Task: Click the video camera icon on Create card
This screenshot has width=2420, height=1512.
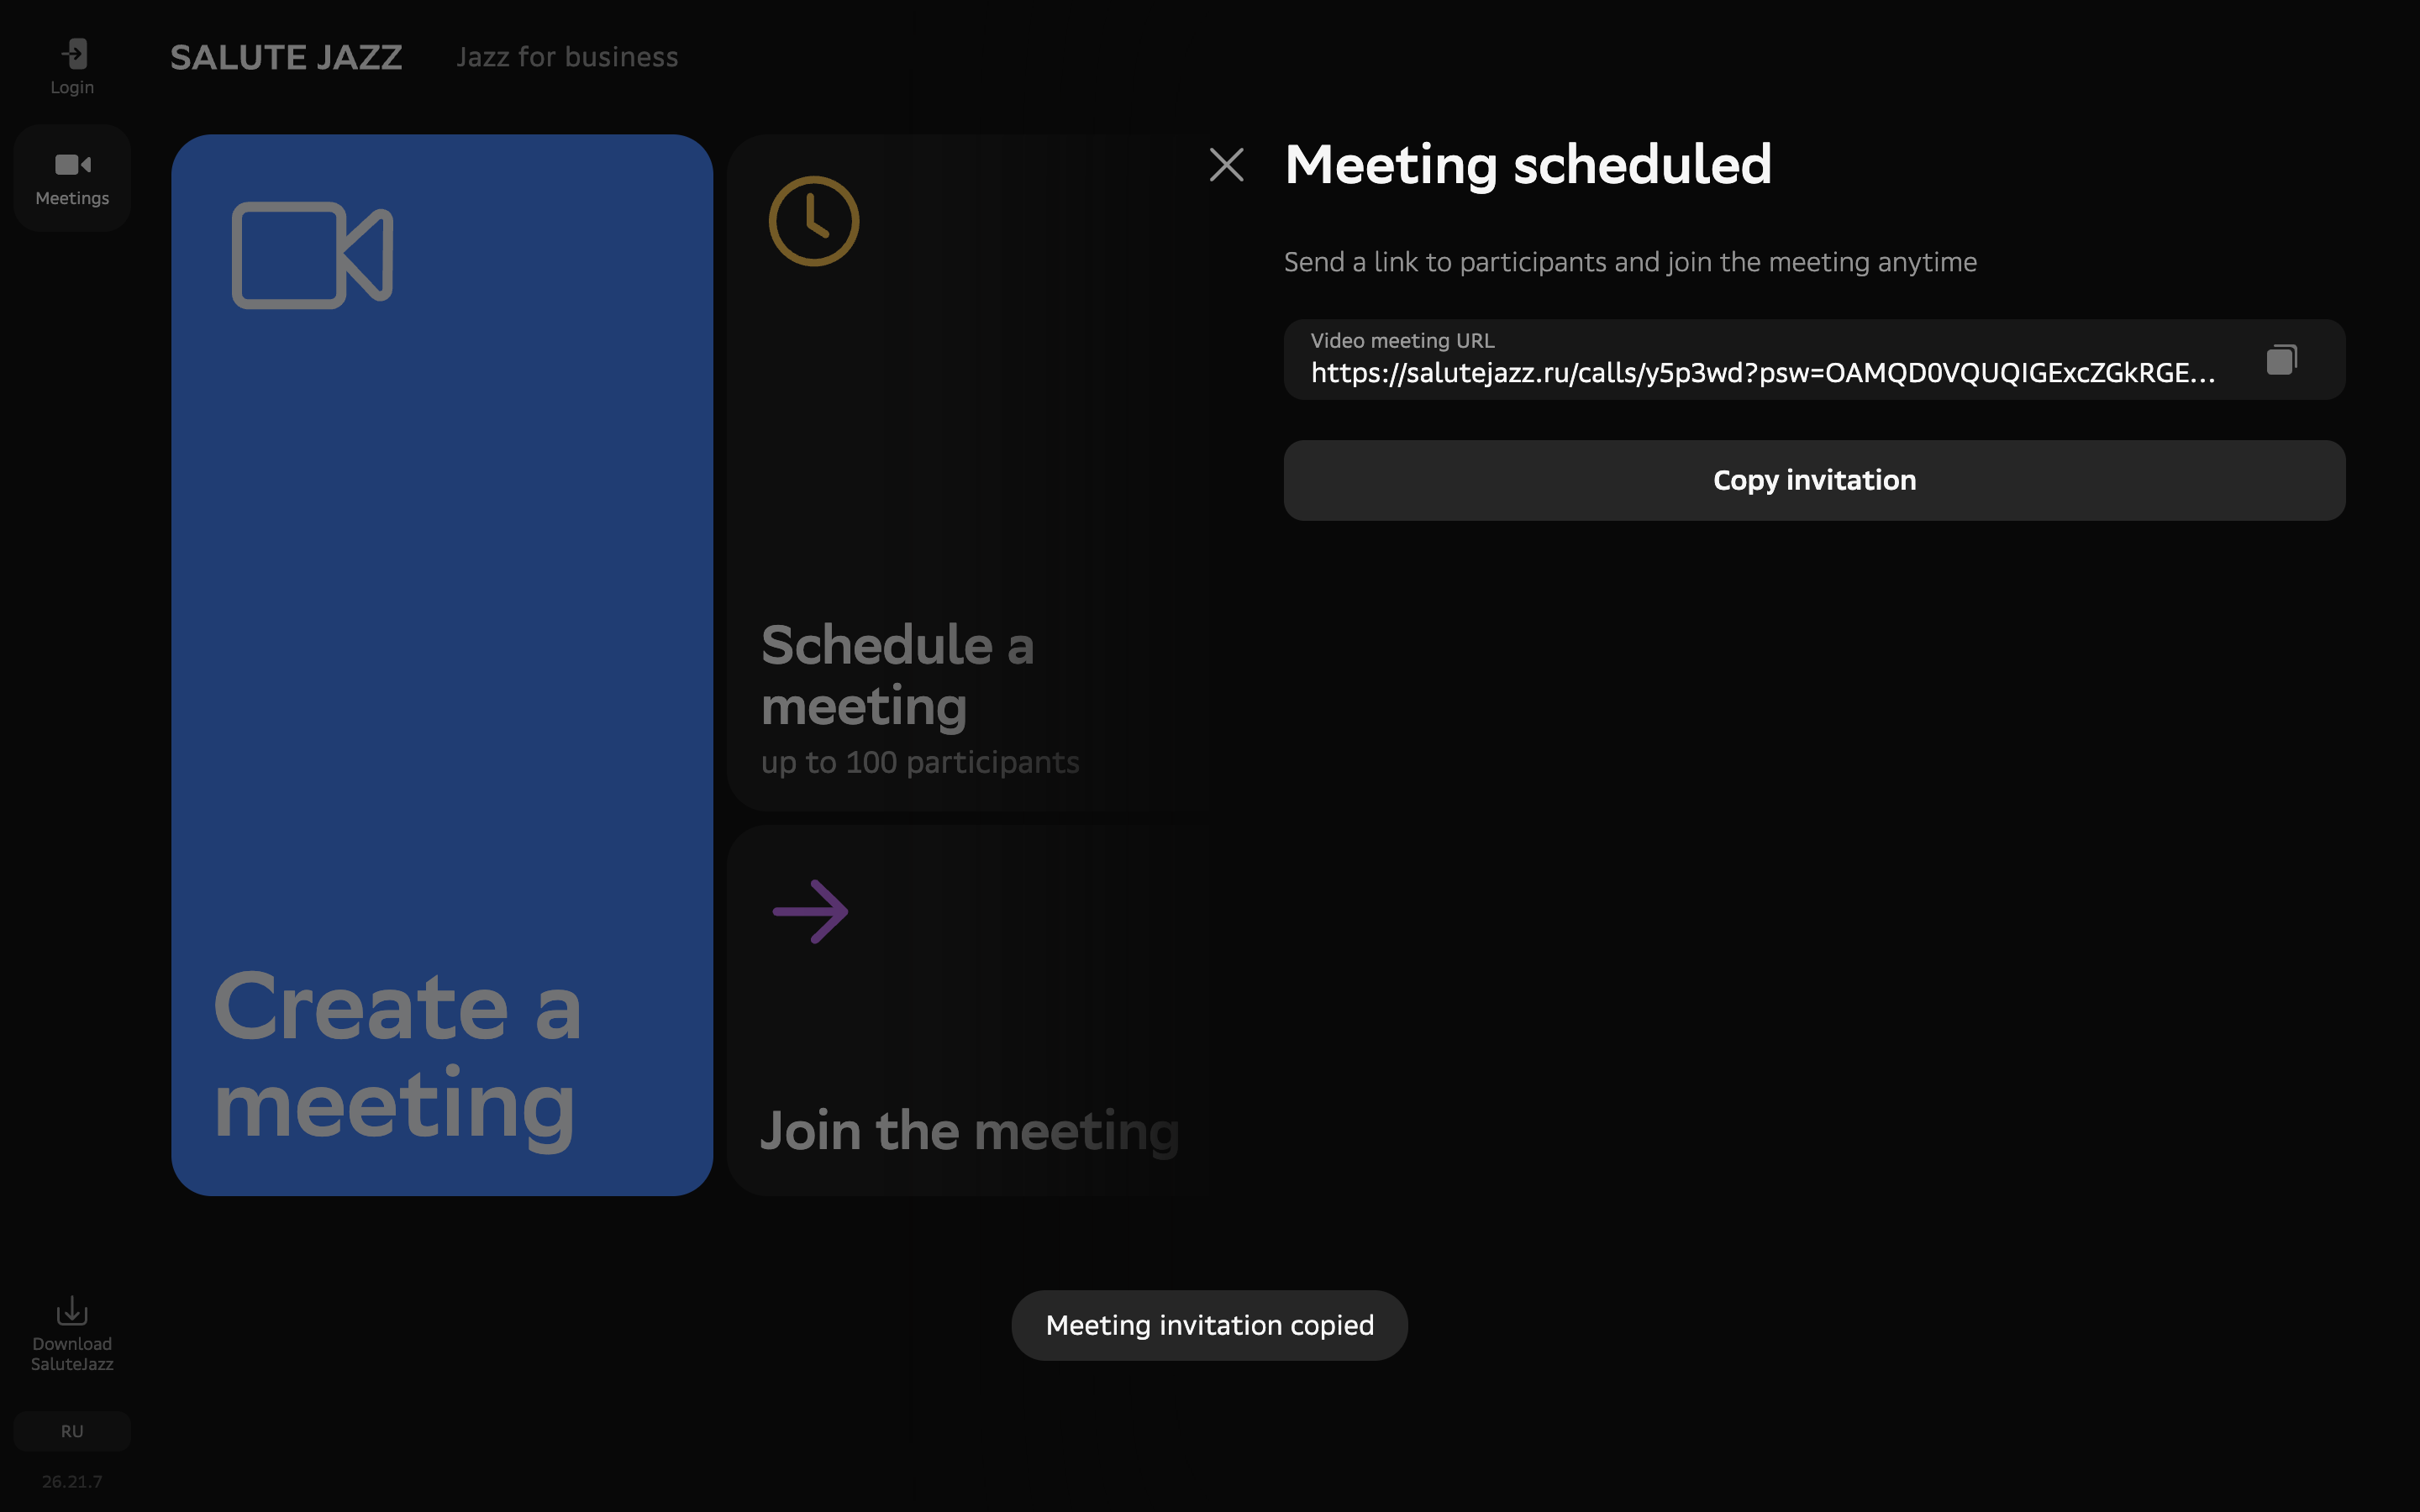Action: click(x=312, y=255)
